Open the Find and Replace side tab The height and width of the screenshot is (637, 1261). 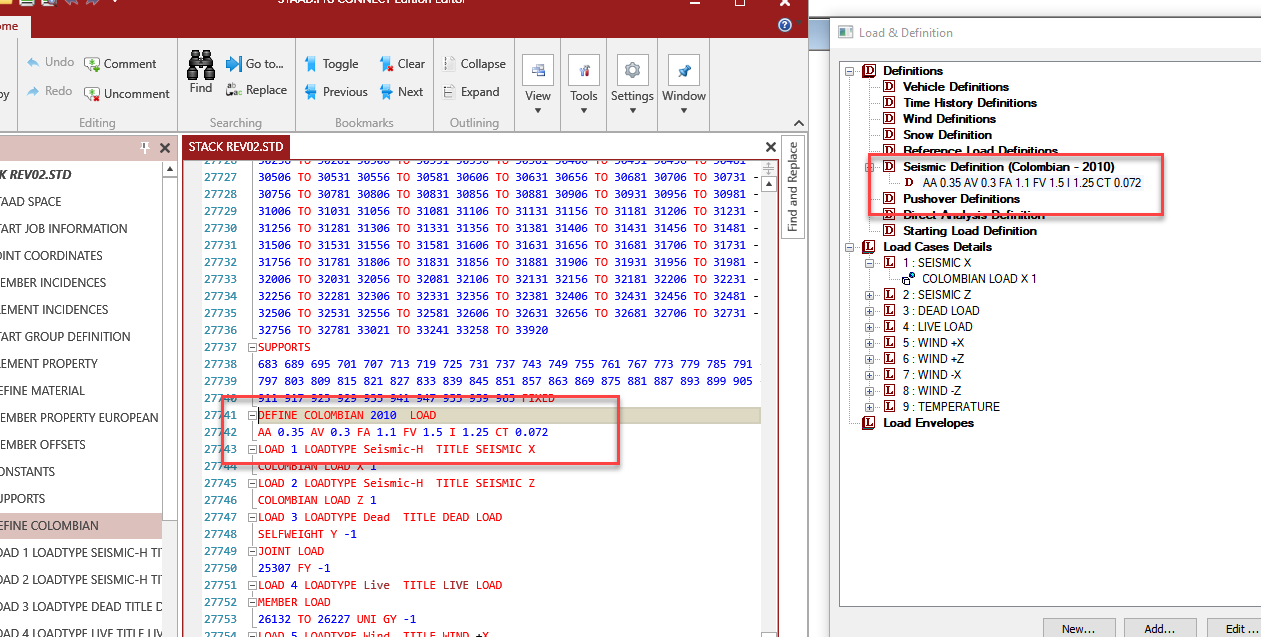792,187
